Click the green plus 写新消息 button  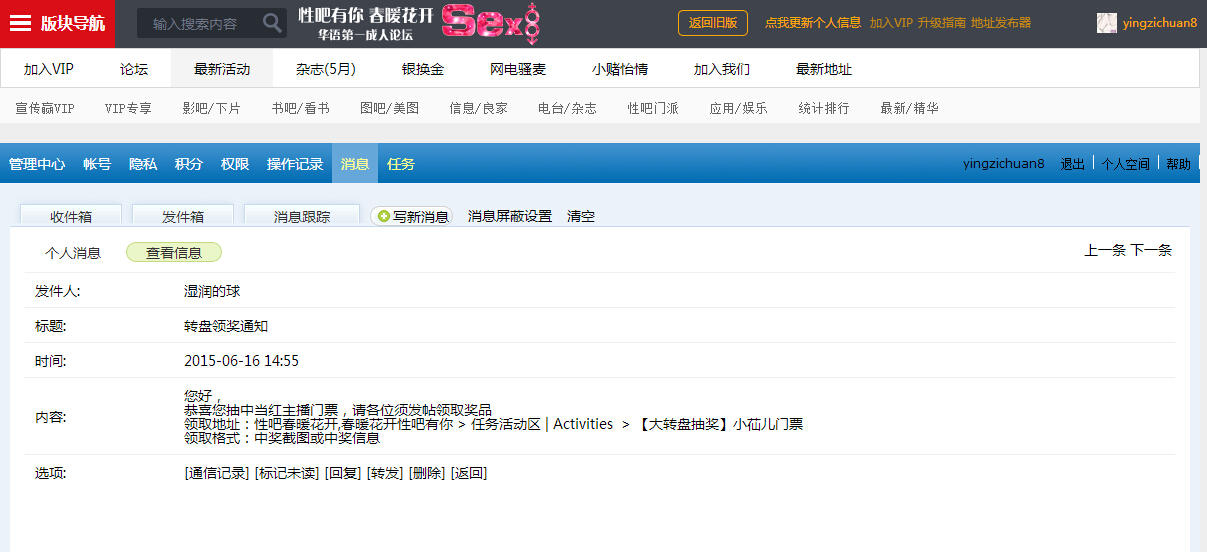pos(411,216)
